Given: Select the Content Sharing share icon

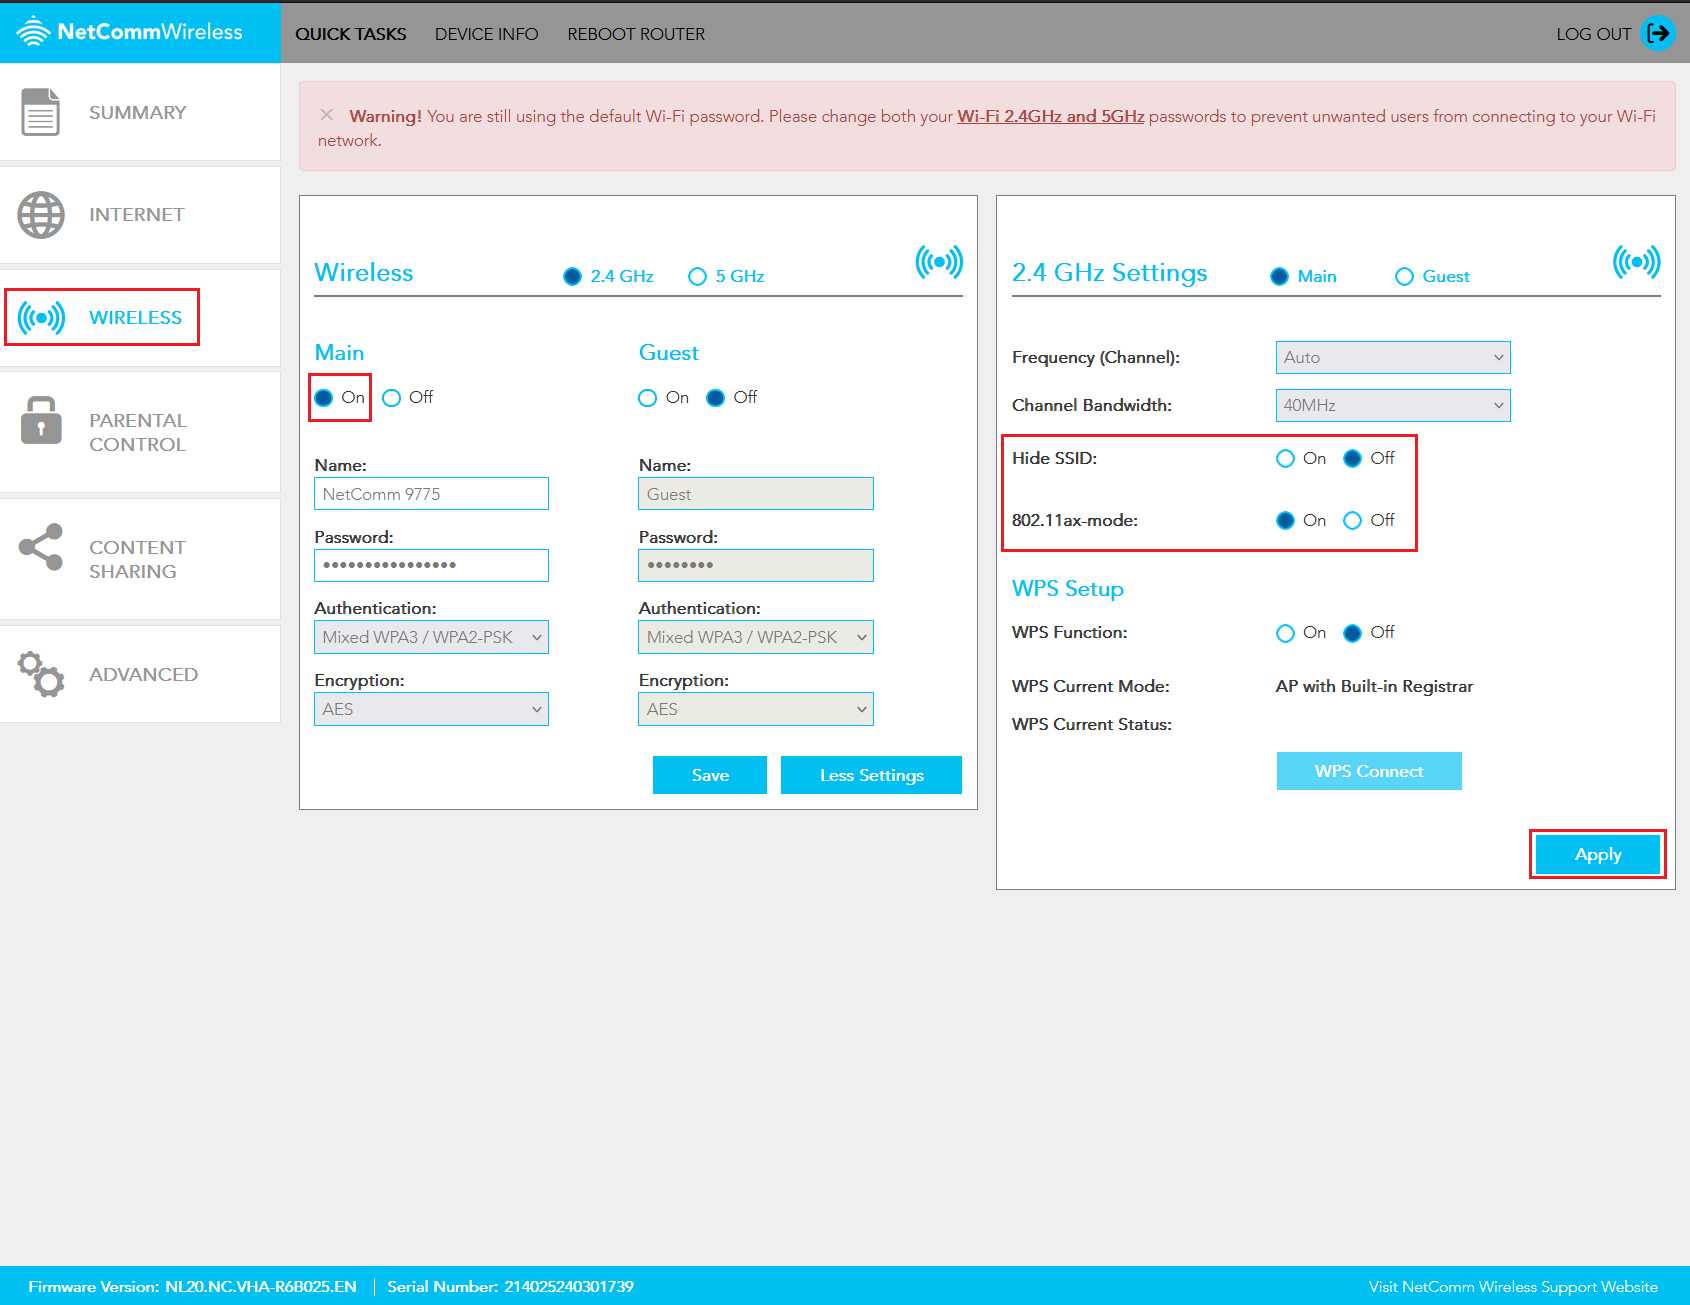Looking at the screenshot, I should [40, 548].
